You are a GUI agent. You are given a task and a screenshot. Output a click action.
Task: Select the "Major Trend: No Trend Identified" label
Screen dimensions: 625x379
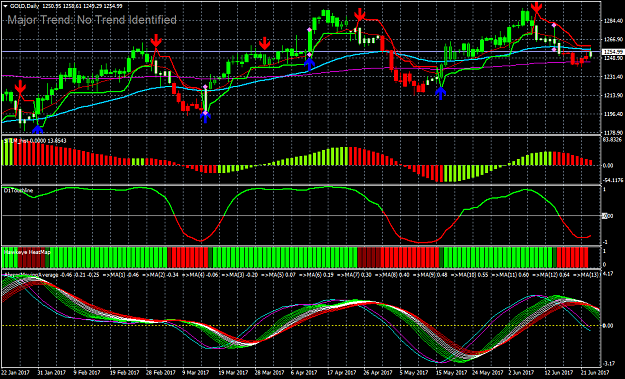[92, 20]
